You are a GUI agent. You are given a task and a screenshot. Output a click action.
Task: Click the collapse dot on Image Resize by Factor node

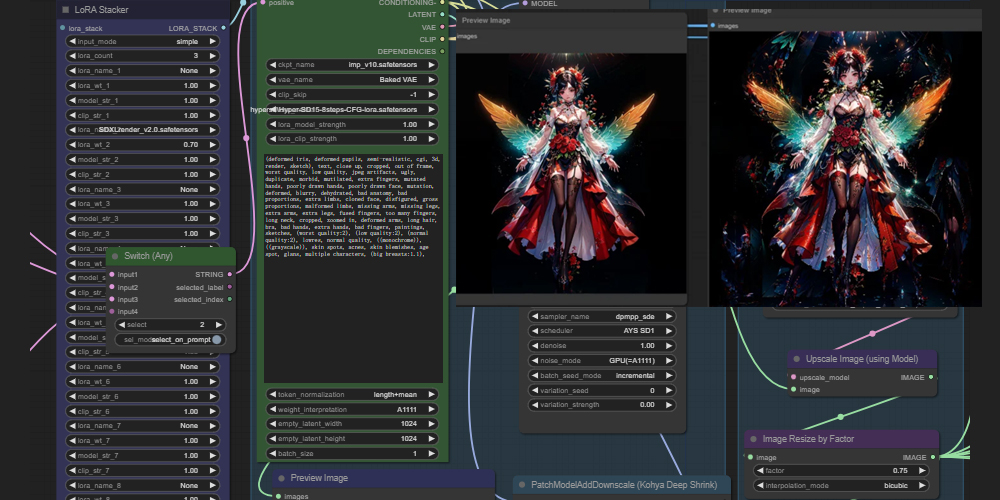[x=753, y=439]
